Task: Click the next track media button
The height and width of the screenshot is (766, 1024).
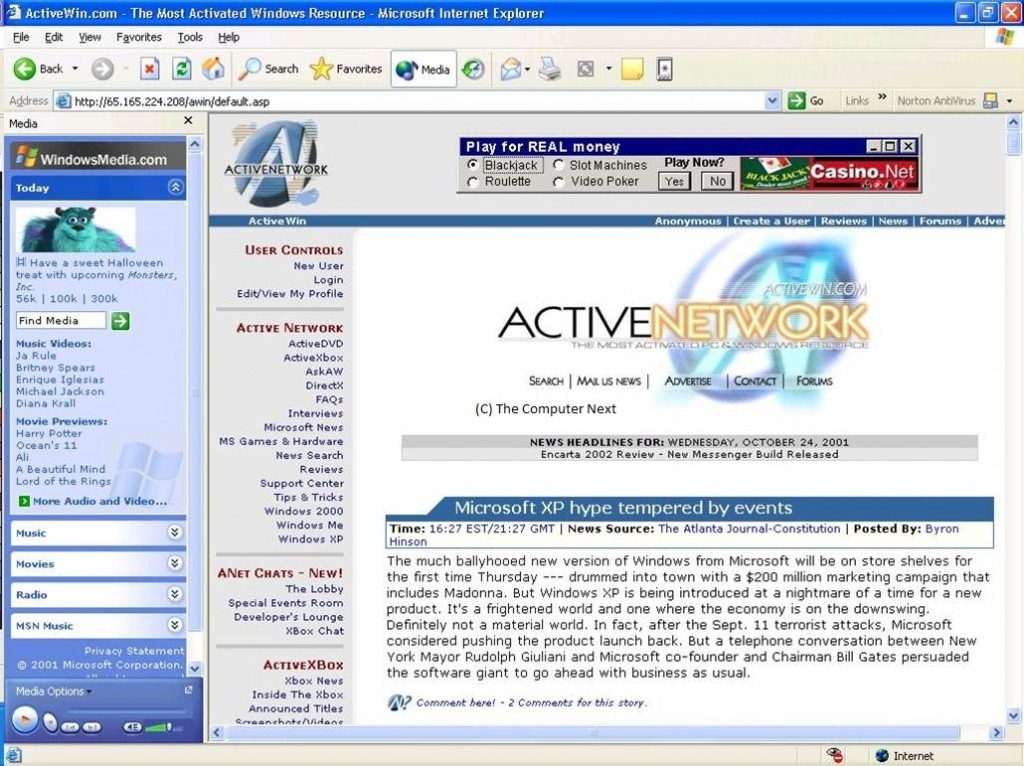Action: tap(92, 727)
